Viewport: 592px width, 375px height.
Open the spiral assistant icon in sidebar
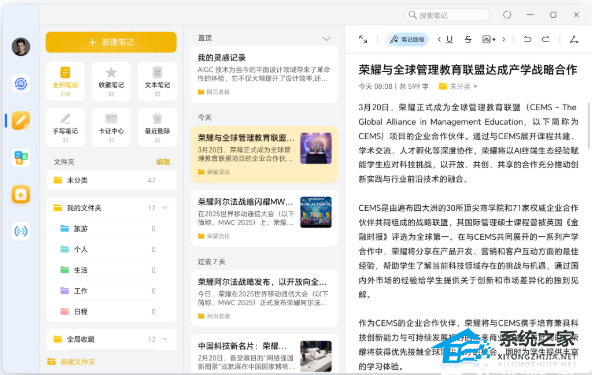21,83
